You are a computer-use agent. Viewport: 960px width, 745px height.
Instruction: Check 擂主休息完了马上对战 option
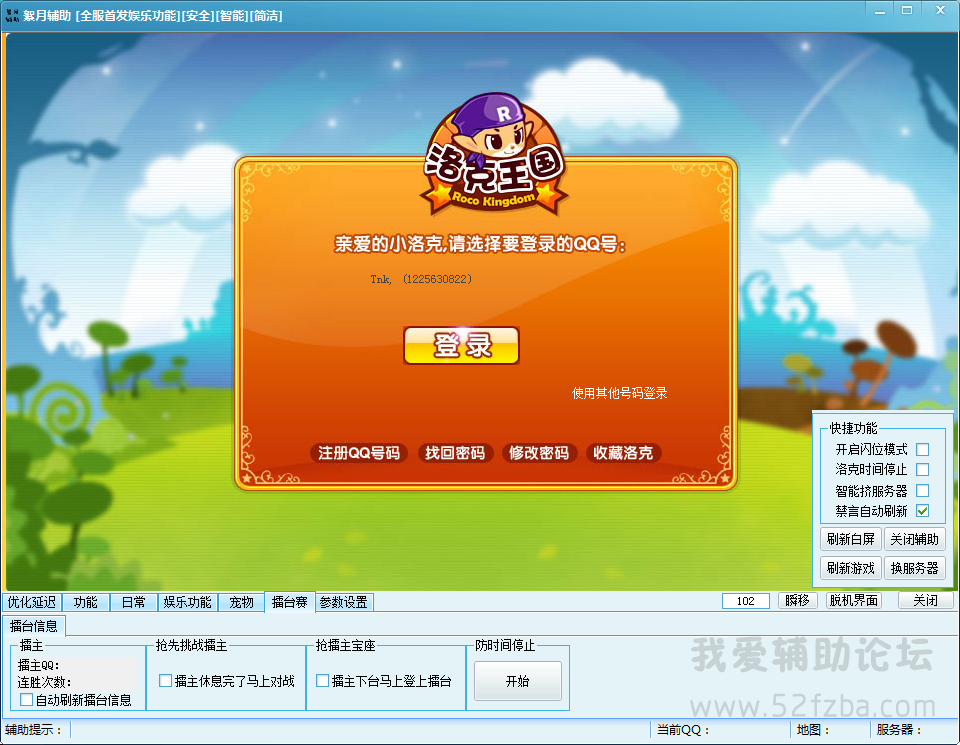(165, 681)
